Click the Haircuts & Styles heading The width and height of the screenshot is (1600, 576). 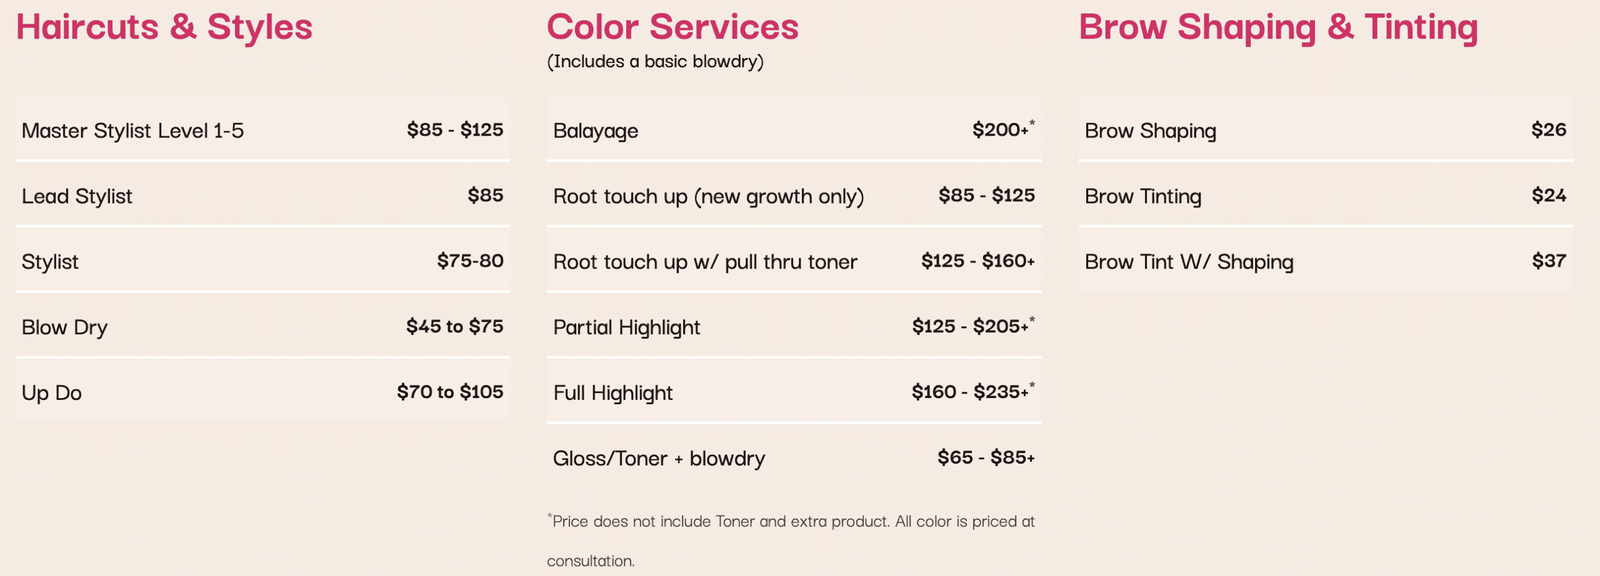click(164, 27)
